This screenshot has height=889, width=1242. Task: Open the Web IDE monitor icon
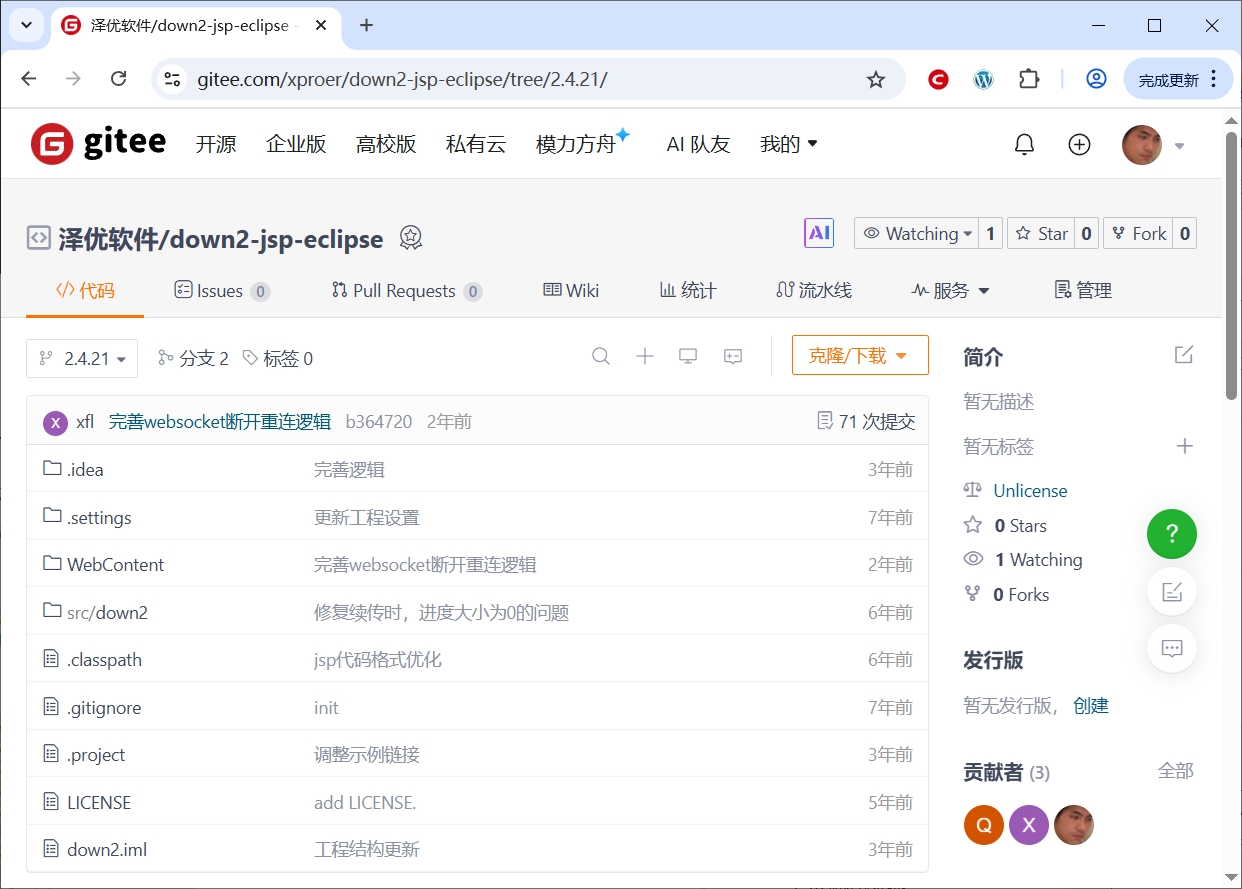(x=688, y=356)
